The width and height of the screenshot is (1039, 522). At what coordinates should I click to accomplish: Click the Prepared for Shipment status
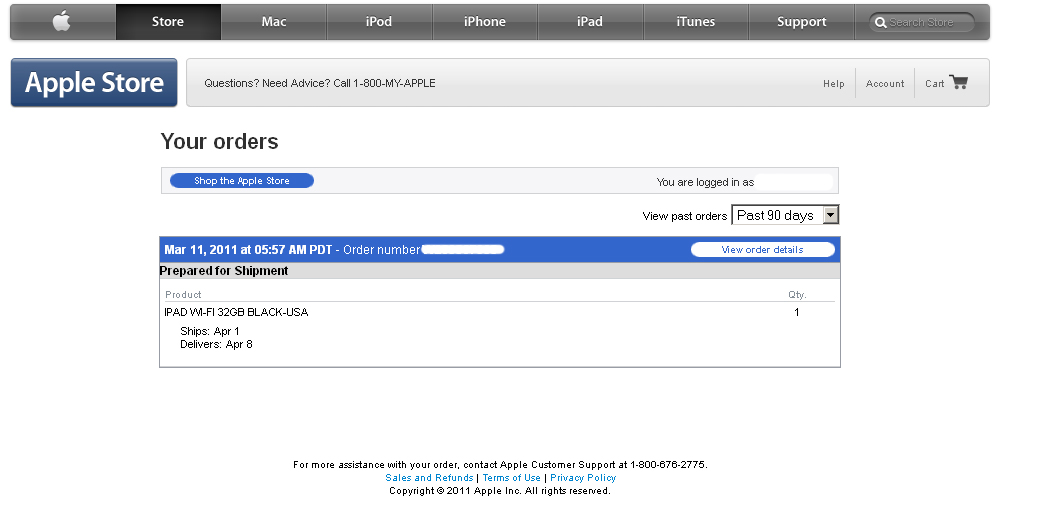coord(224,271)
